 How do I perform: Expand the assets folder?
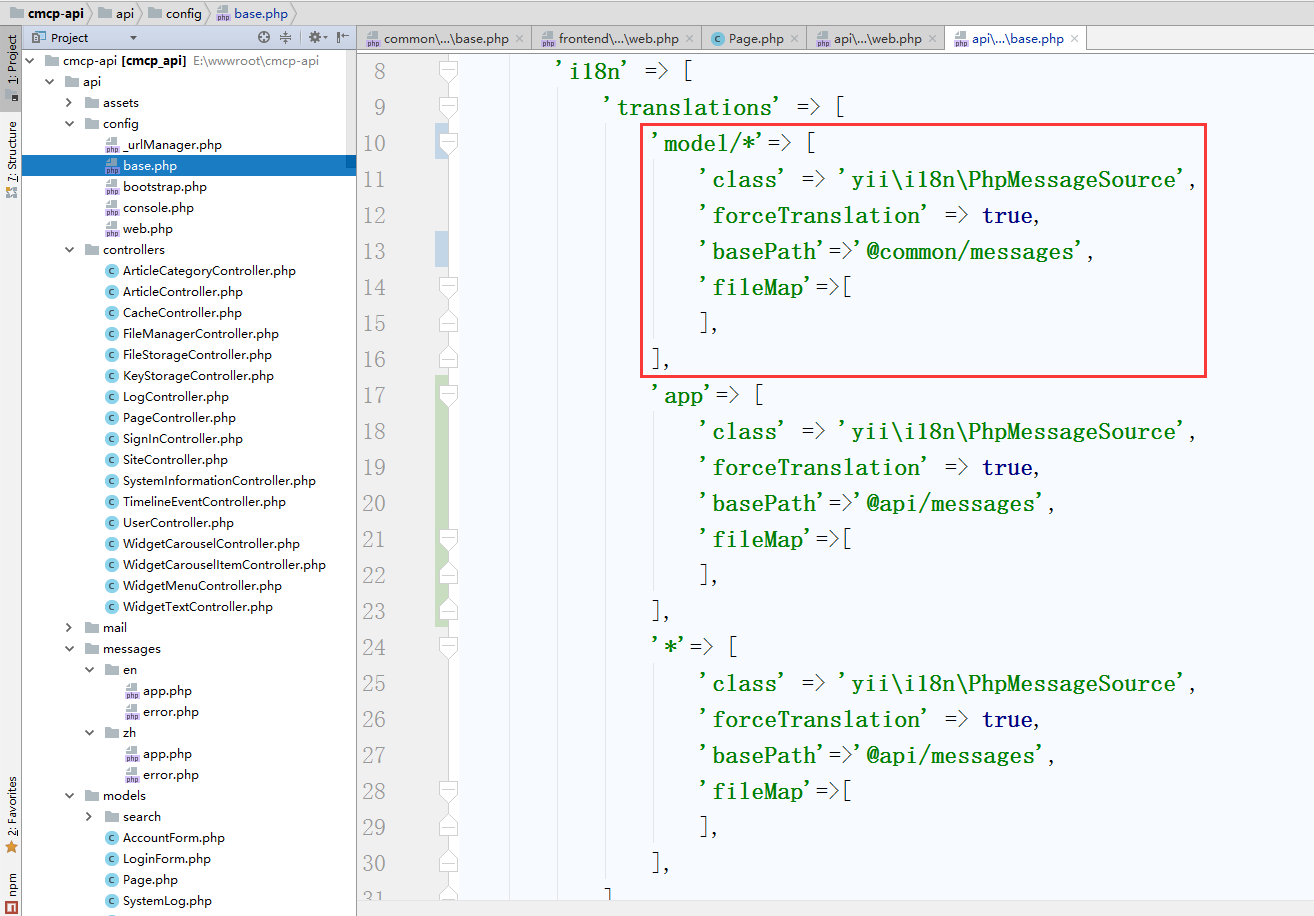tap(69, 103)
